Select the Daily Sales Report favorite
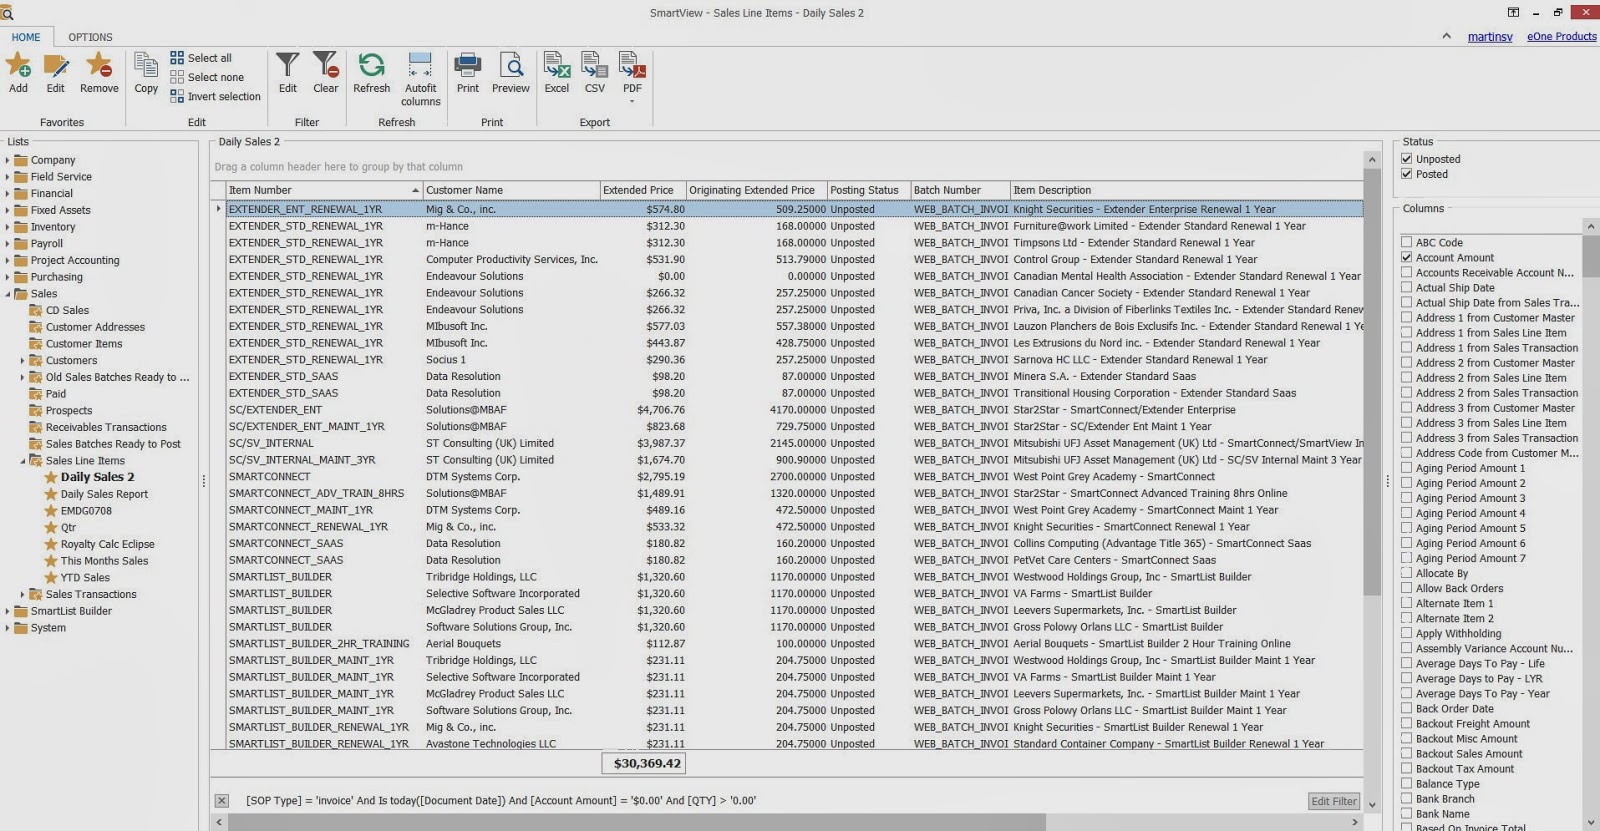1600x831 pixels. [104, 494]
